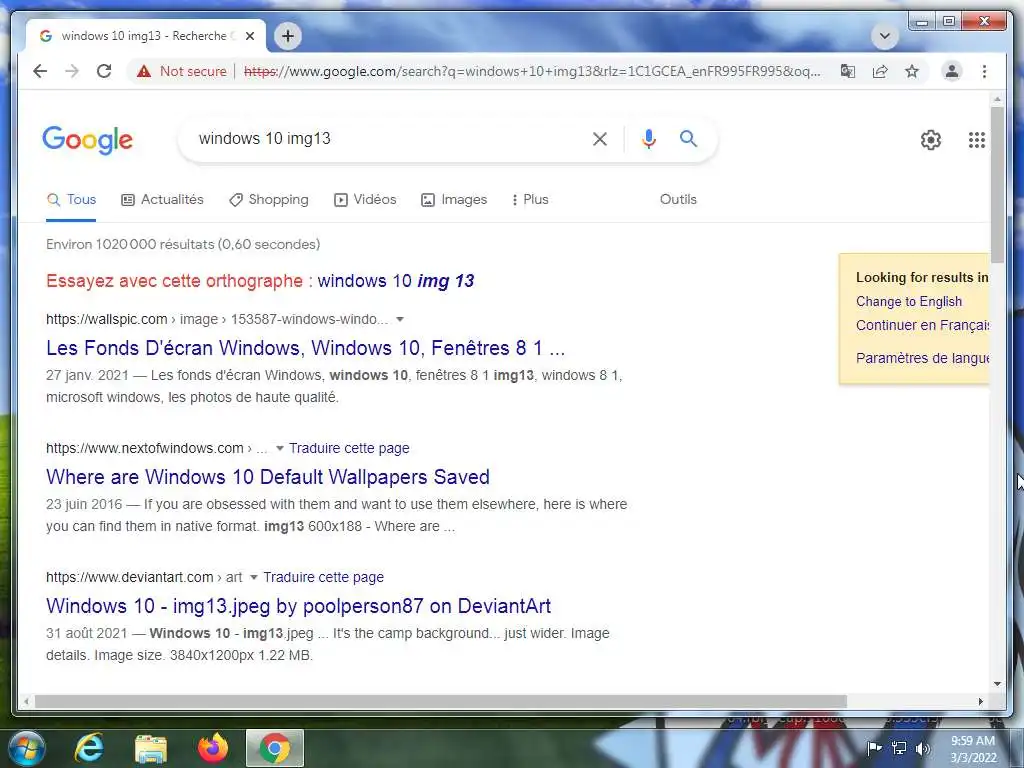The height and width of the screenshot is (768, 1024).
Task: Click the scroll right arrow of the horizontal scrollbar
Action: tap(980, 701)
